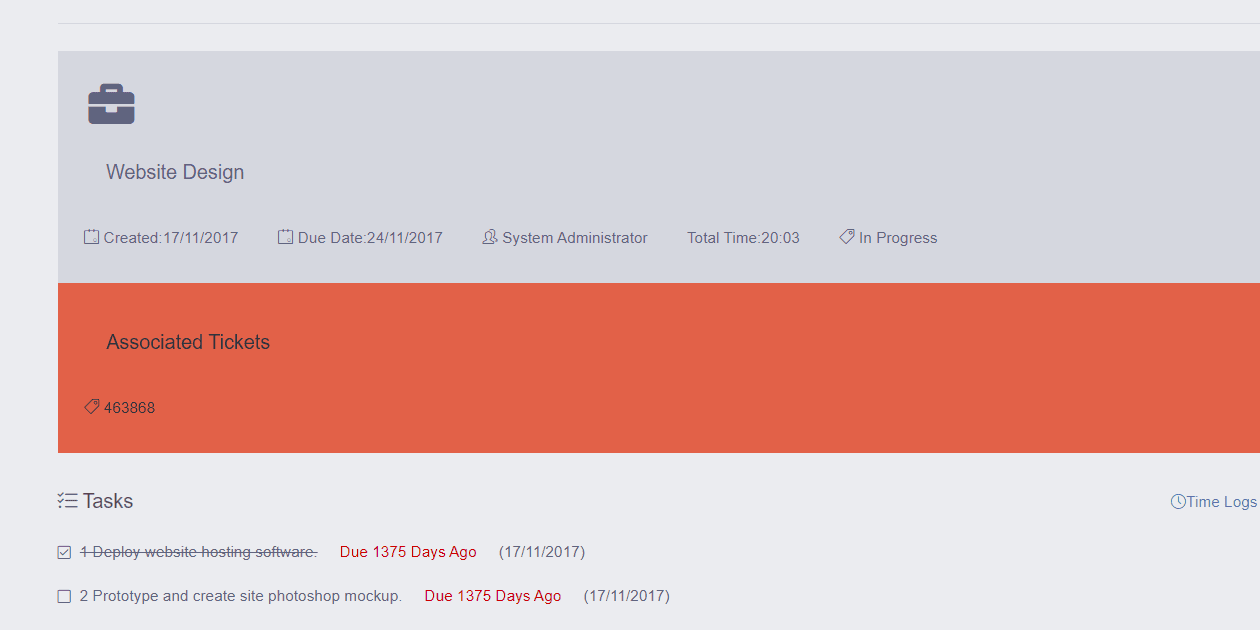Click the clock icon beside Time Logs
This screenshot has width=1260, height=630.
coord(1178,502)
